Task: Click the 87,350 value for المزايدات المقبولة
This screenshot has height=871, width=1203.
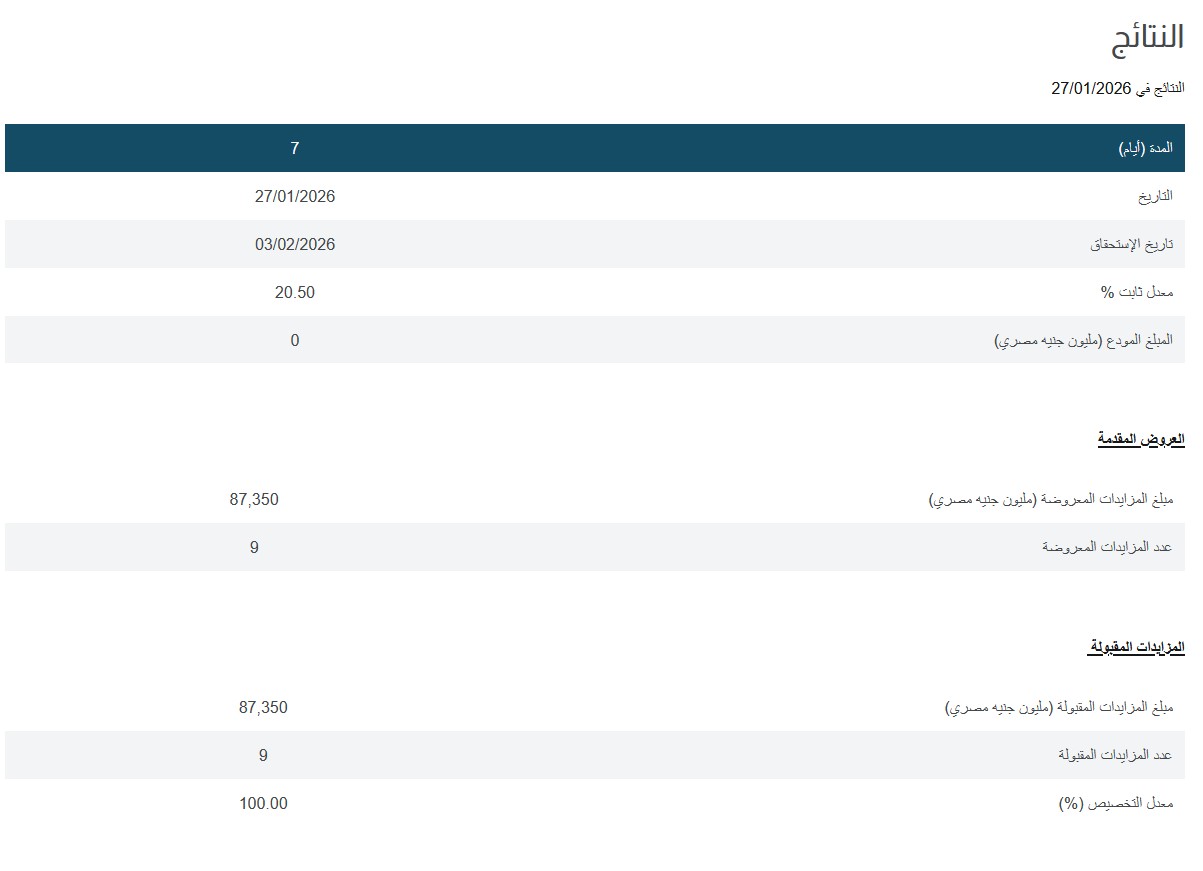Action: click(x=263, y=707)
